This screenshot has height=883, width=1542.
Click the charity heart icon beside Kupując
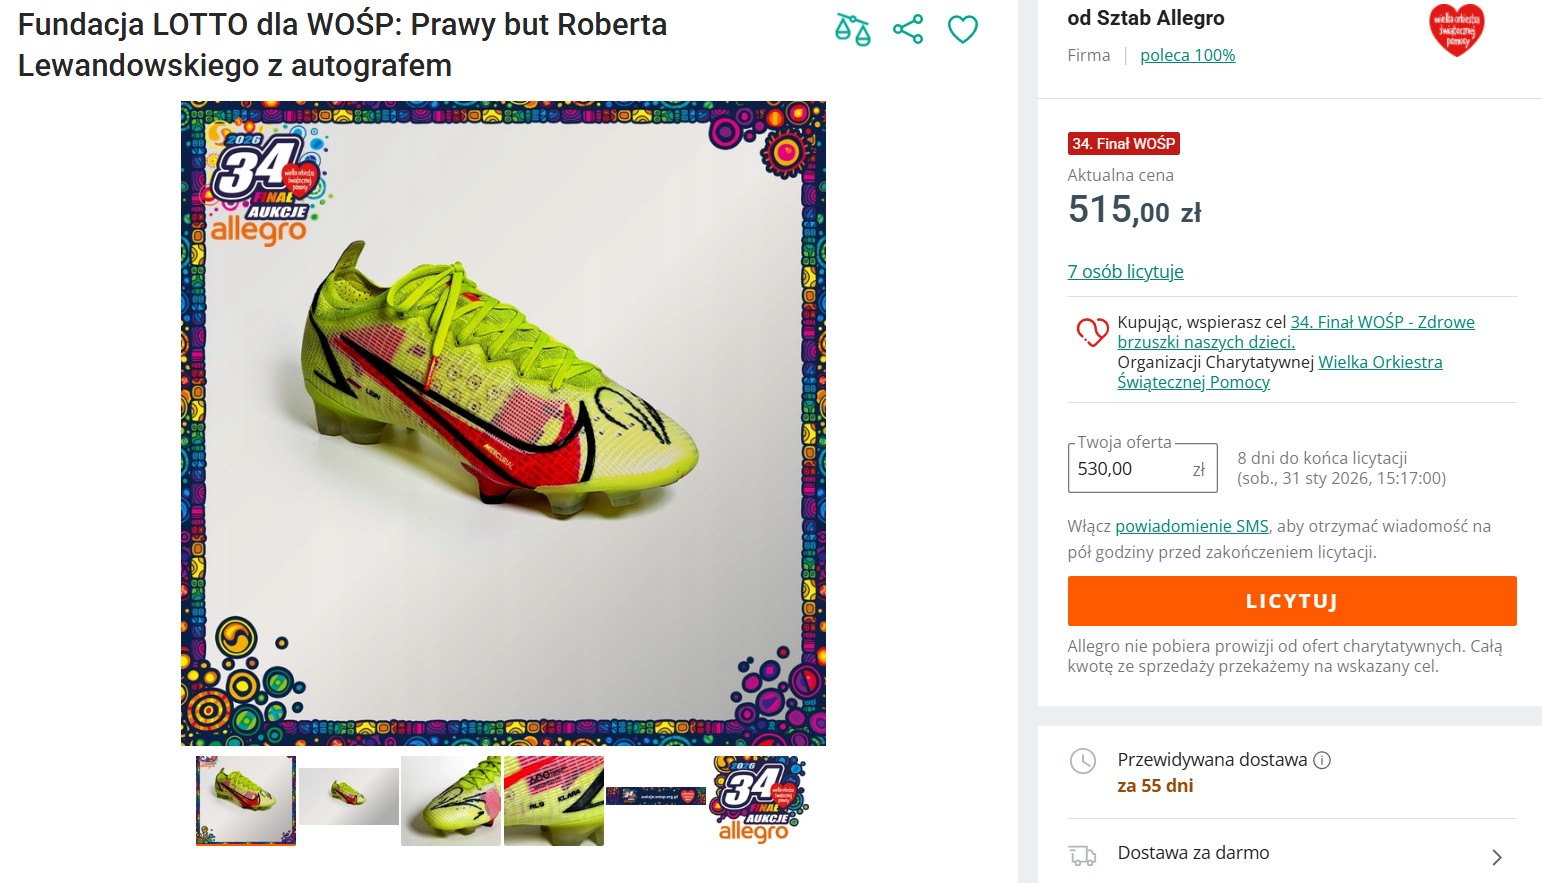pos(1091,332)
